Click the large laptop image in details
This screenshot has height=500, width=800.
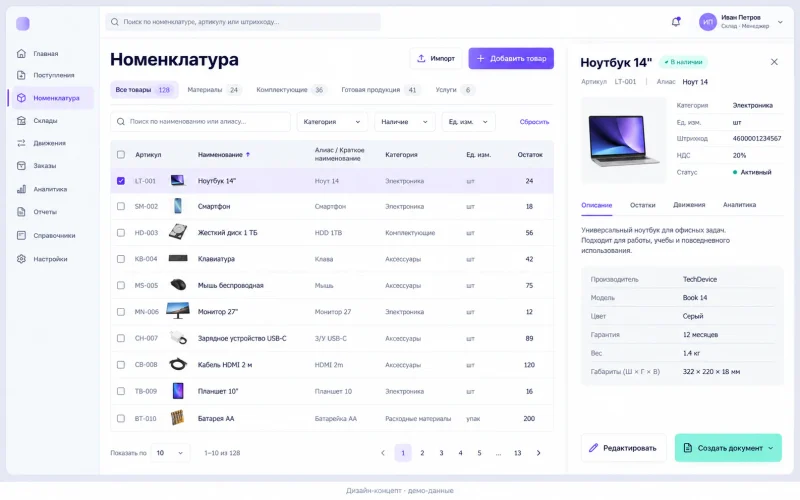(x=623, y=140)
